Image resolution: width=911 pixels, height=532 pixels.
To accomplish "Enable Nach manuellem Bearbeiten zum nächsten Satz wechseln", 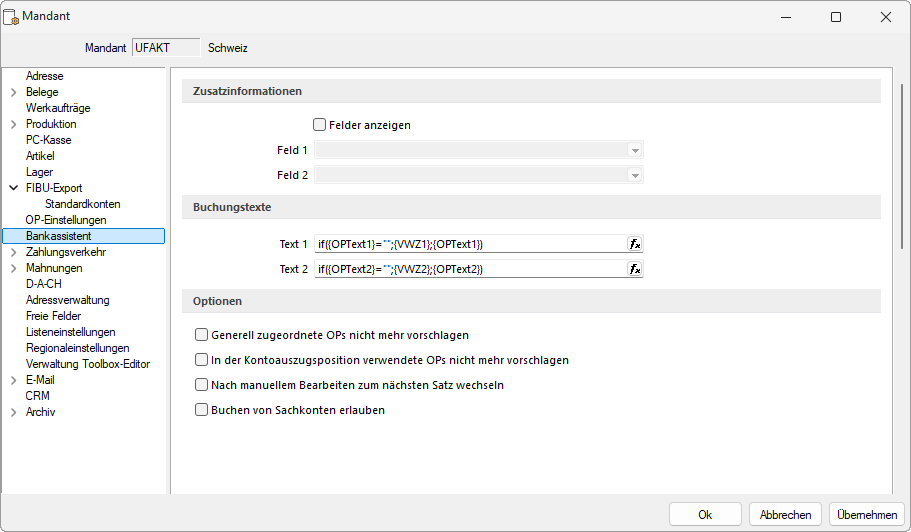I will pos(201,385).
